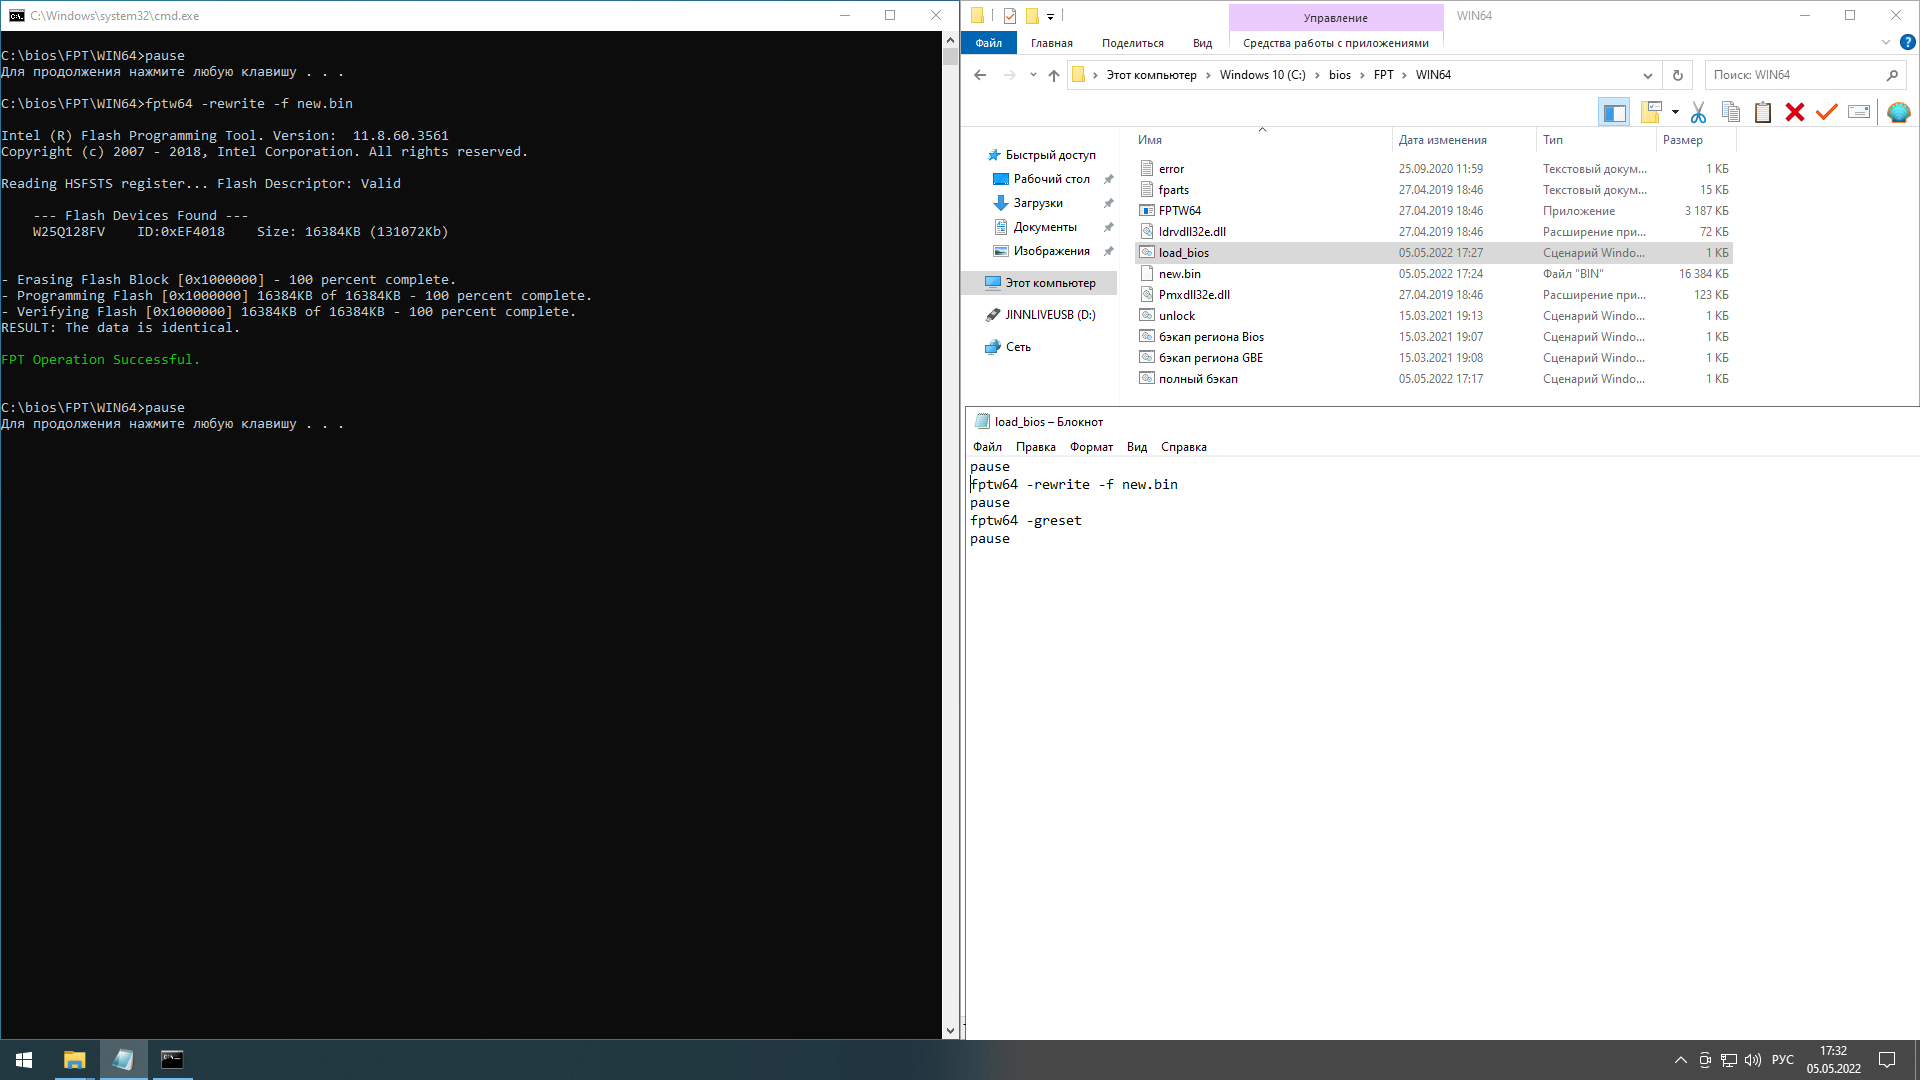Go up one folder level arrow
The height and width of the screenshot is (1080, 1920).
click(x=1053, y=75)
